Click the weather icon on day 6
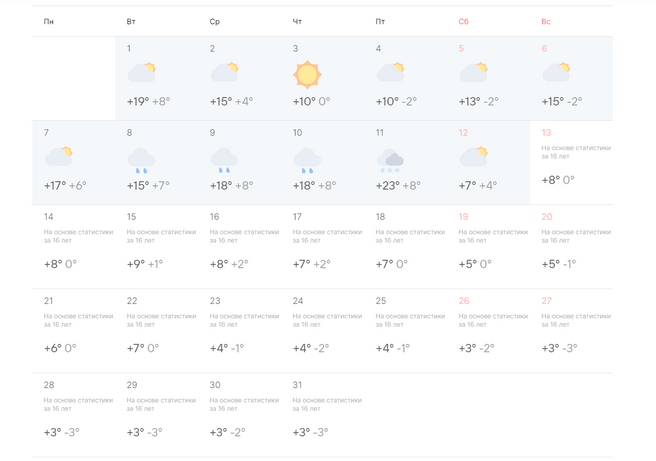Image resolution: width=656 pixels, height=461 pixels. (556, 73)
